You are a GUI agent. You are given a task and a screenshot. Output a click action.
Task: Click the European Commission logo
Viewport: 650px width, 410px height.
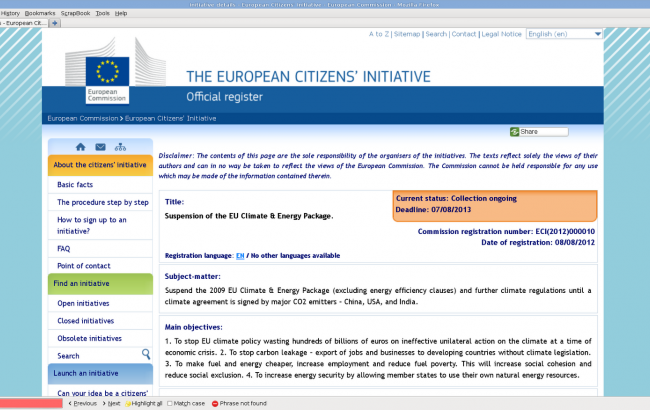[106, 73]
